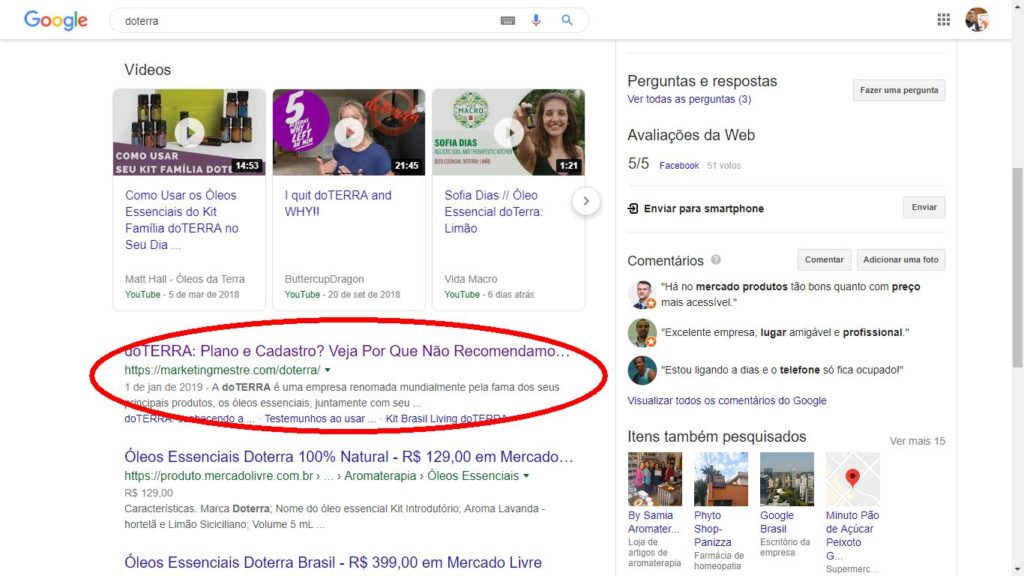
Task: Open the Comentários help question mark
Action: (716, 260)
